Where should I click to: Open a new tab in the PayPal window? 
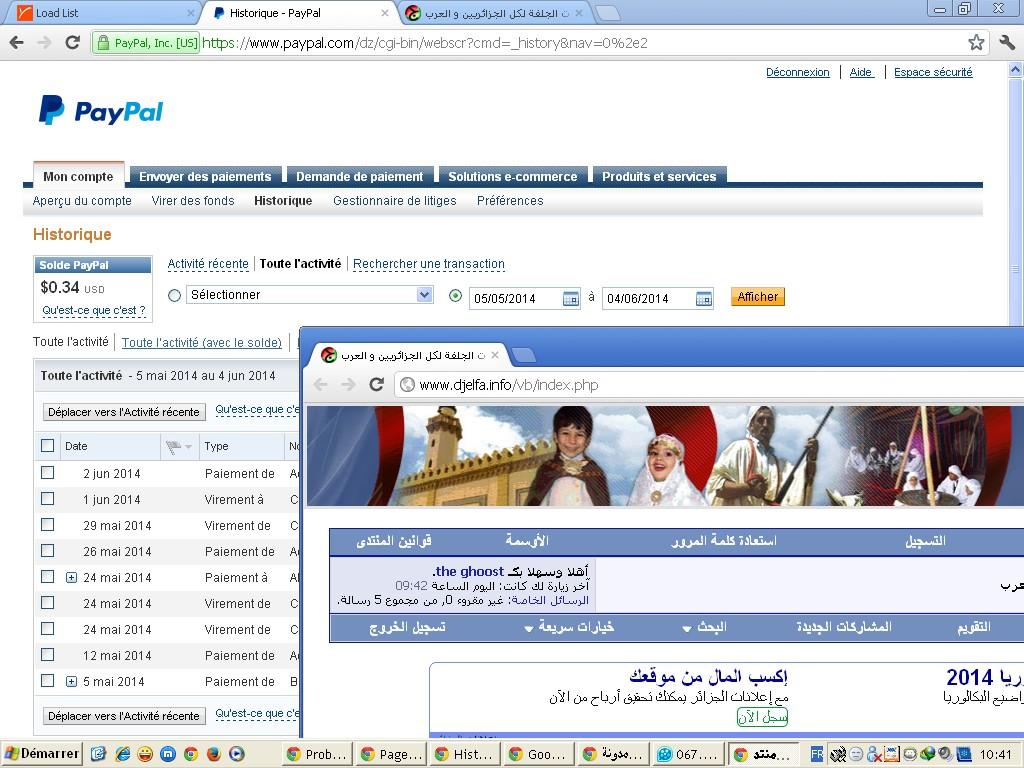coord(608,13)
